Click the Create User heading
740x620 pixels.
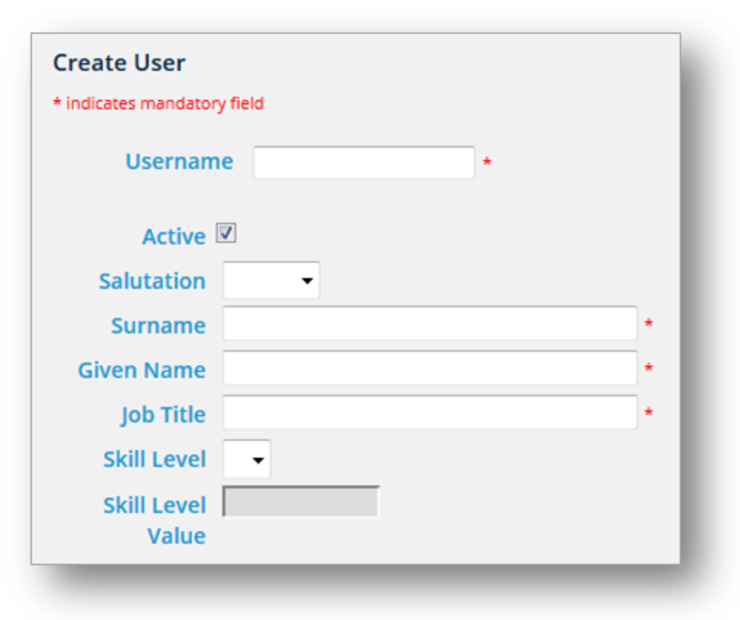[x=119, y=63]
